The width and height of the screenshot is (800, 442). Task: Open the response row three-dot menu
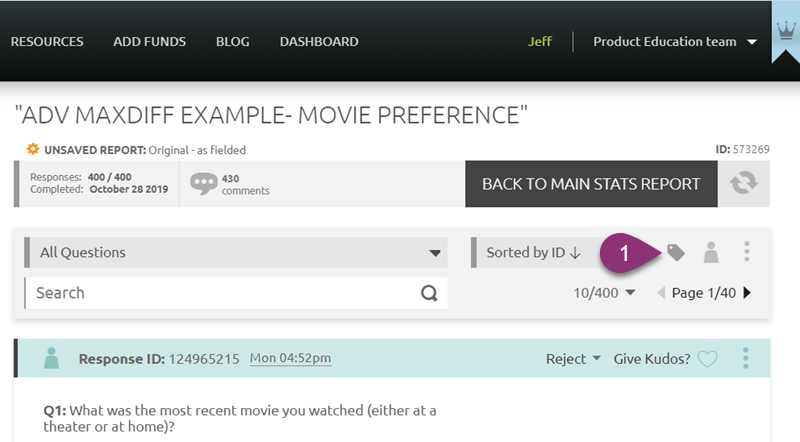pos(747,358)
